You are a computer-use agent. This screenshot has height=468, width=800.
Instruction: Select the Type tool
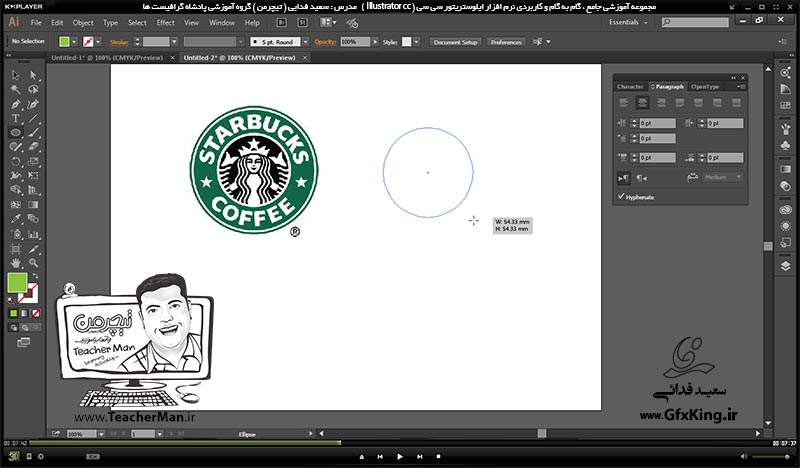[15, 118]
